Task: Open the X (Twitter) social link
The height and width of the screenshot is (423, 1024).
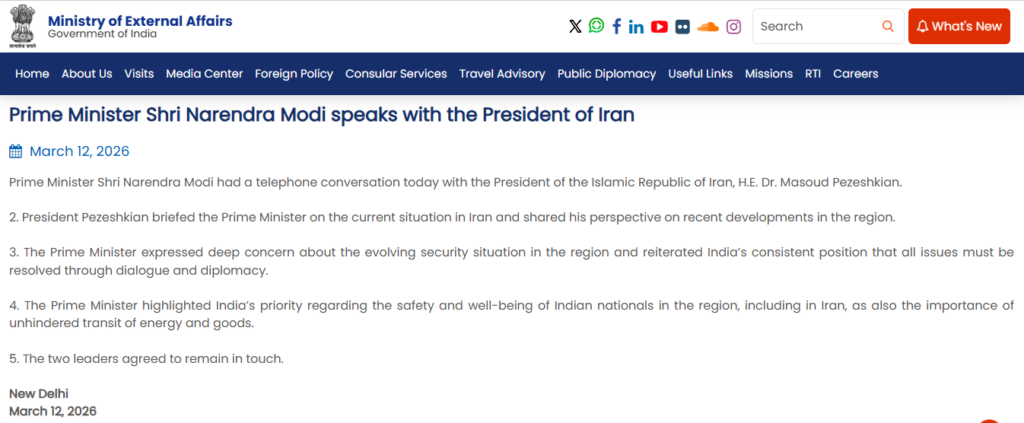Action: [x=575, y=27]
